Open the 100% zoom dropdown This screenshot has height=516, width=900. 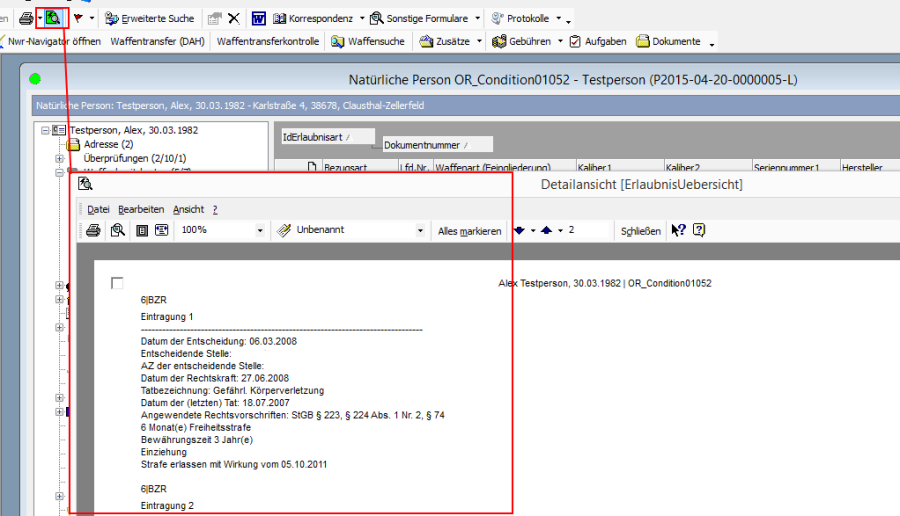click(261, 230)
